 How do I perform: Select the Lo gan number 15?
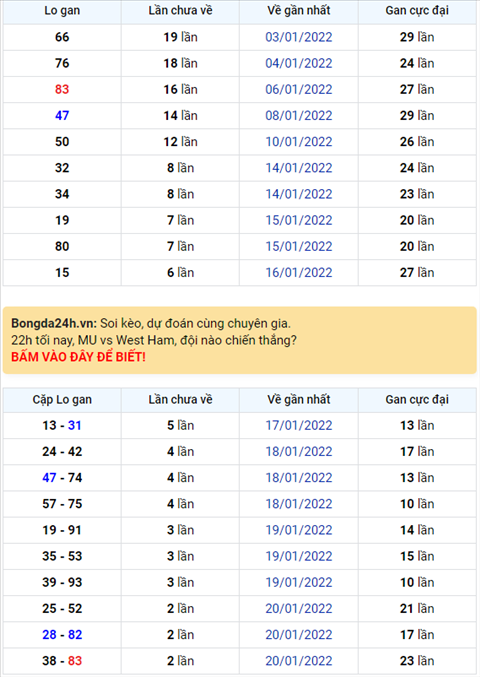(x=62, y=273)
